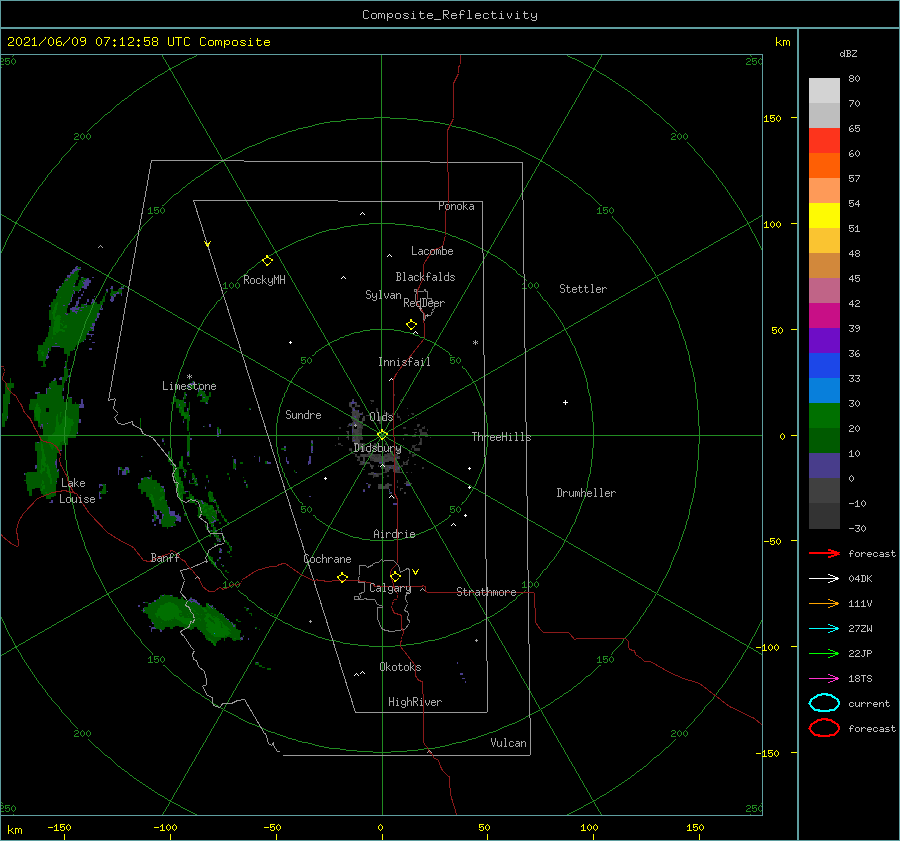This screenshot has height=841, width=900.
Task: Click the Innisfail city label
Action: click(x=404, y=362)
